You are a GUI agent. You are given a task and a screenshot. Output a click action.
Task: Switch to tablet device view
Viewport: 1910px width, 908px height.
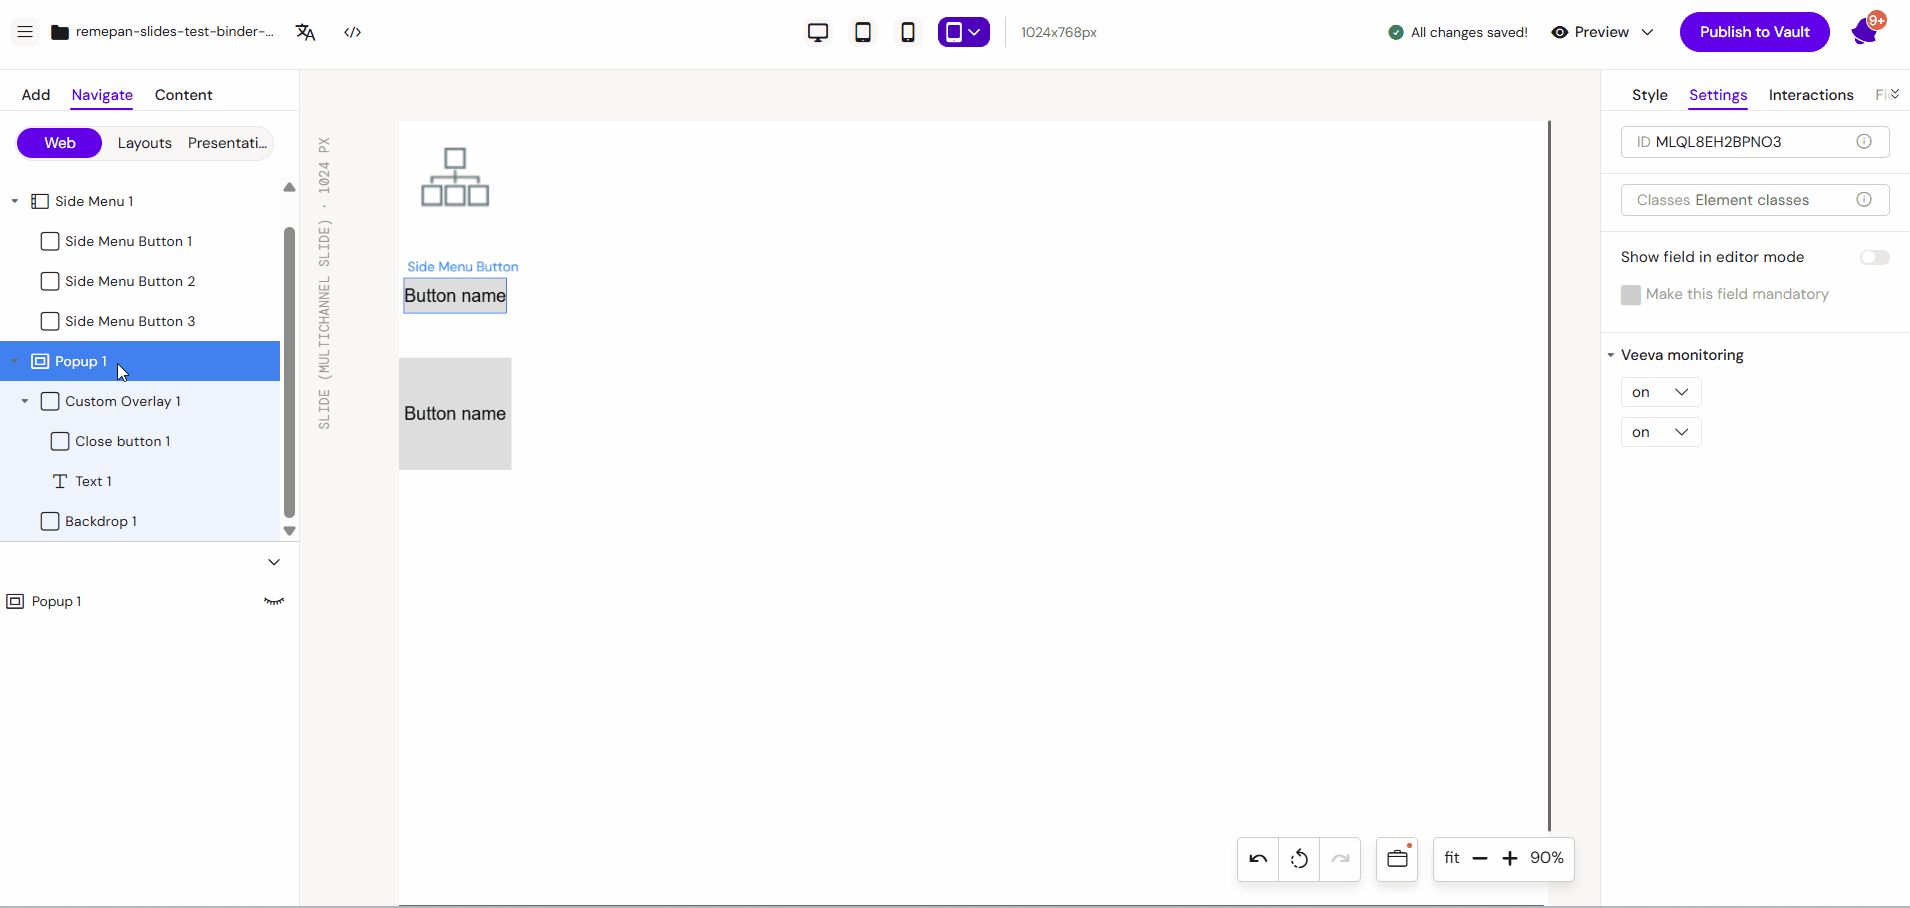tap(863, 32)
